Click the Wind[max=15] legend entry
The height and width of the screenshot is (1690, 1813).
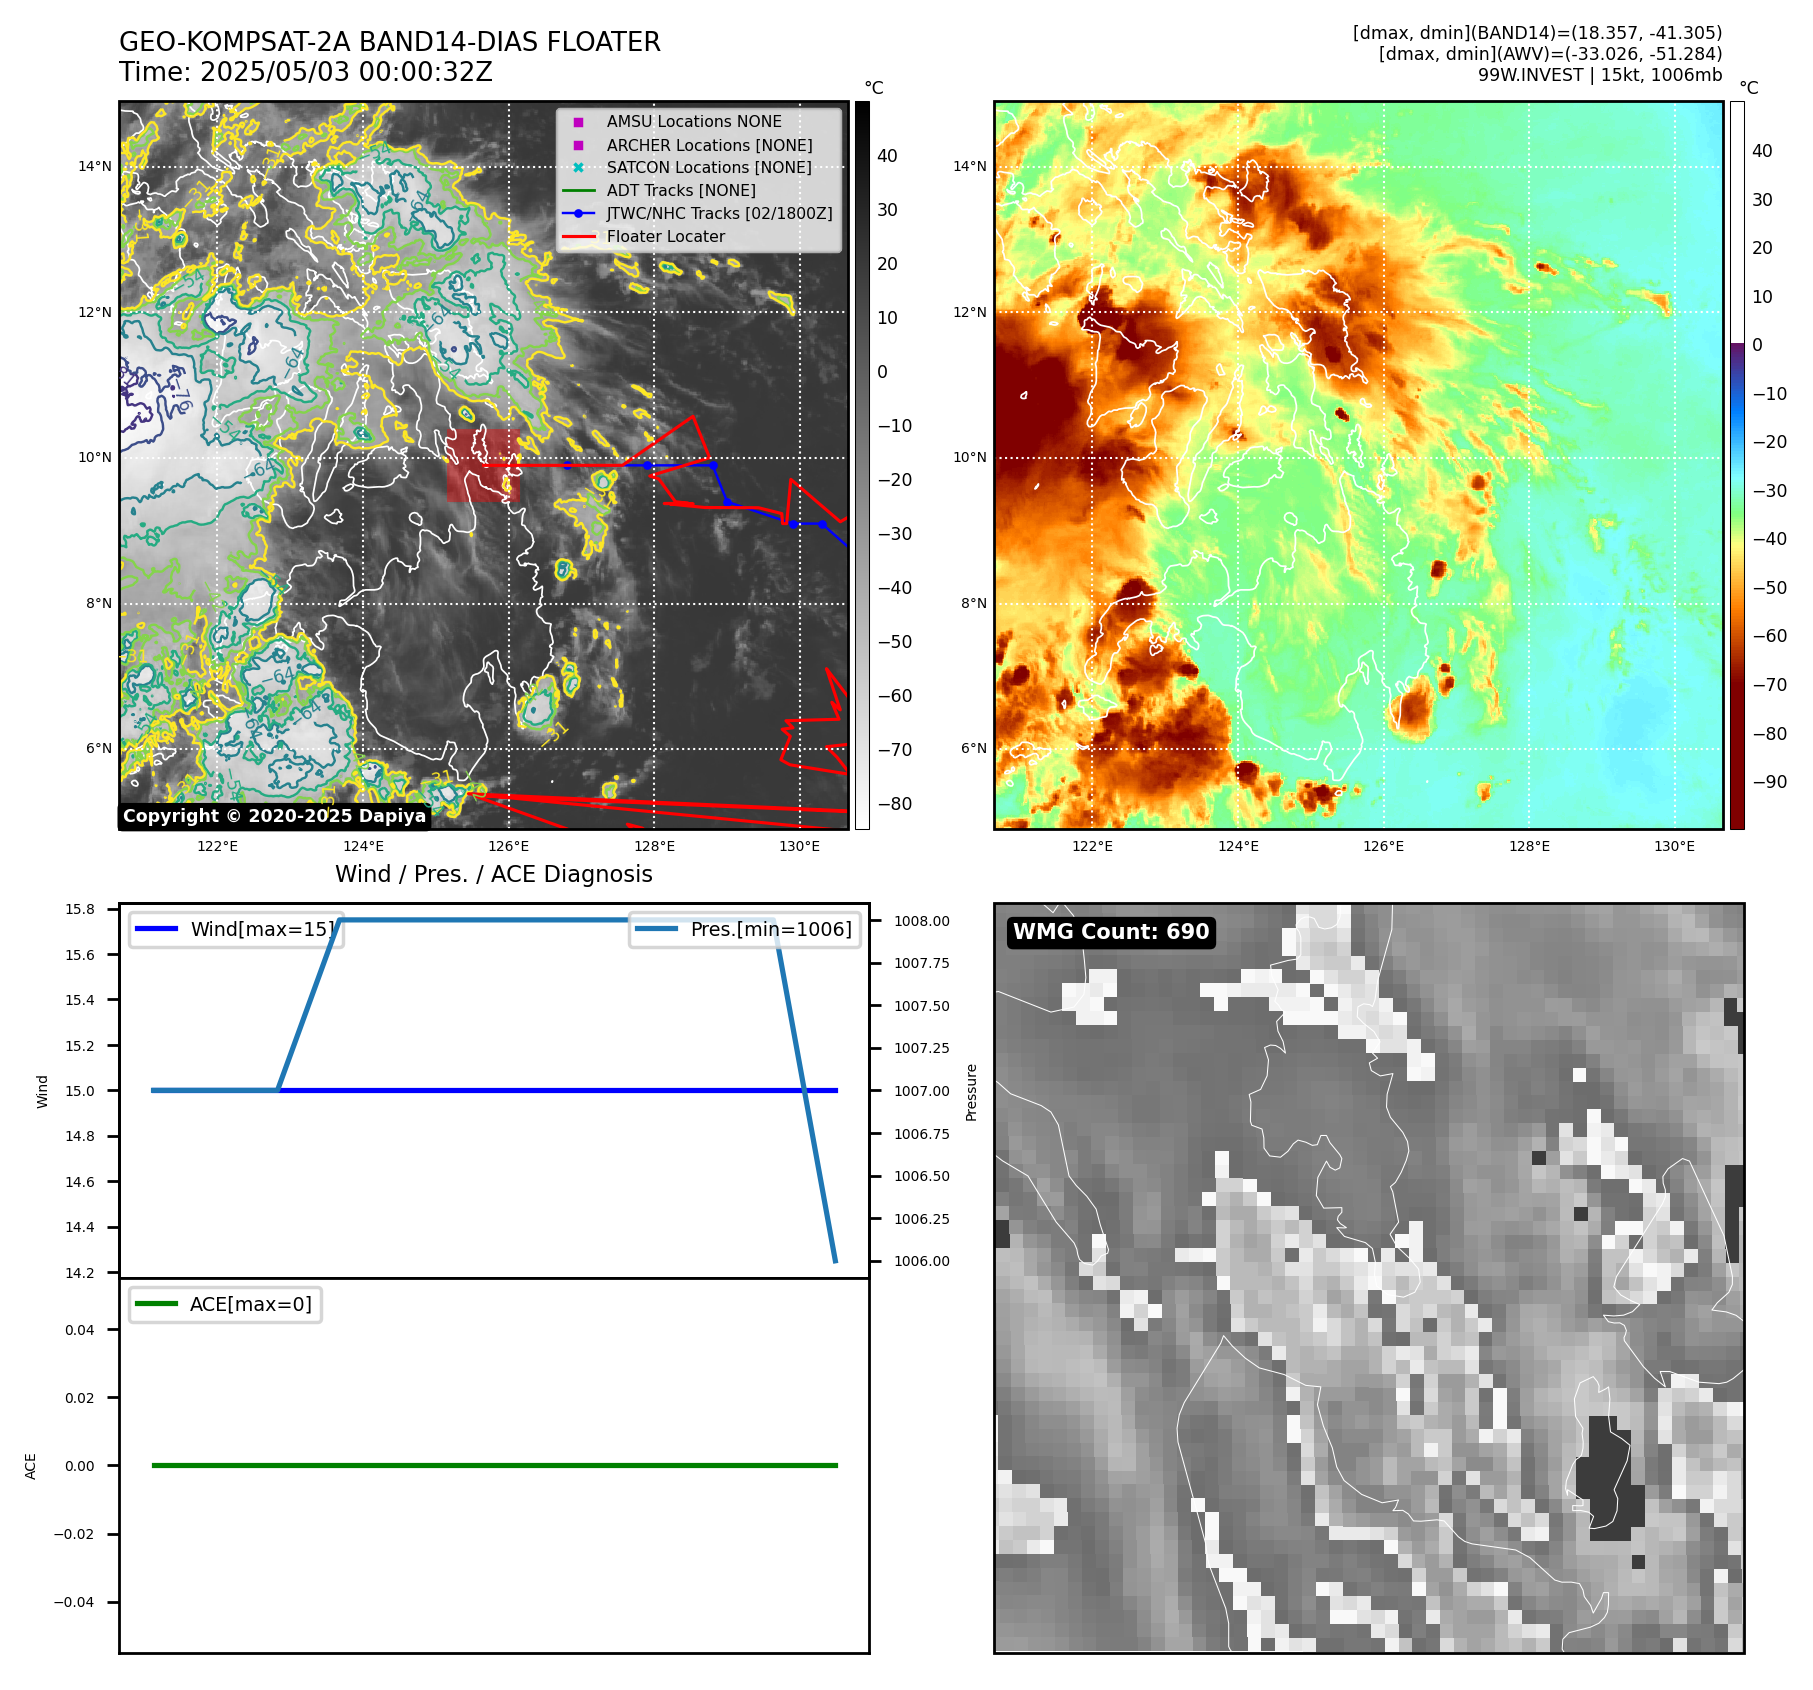(237, 929)
